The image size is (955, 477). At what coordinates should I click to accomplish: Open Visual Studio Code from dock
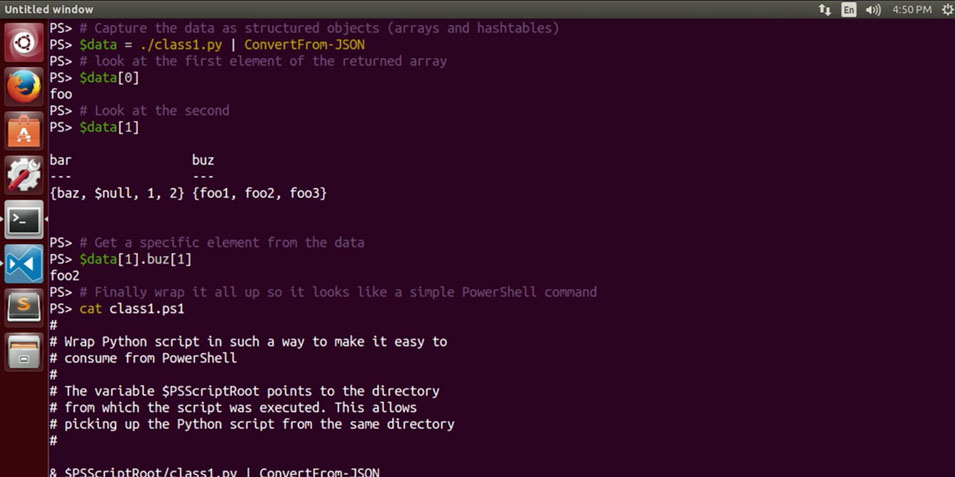click(24, 264)
